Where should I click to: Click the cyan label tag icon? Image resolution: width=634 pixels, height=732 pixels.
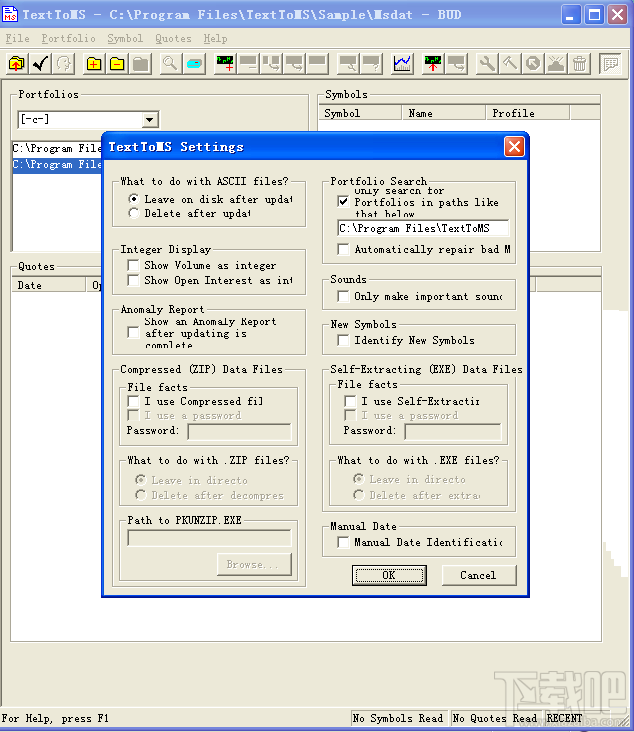point(194,63)
